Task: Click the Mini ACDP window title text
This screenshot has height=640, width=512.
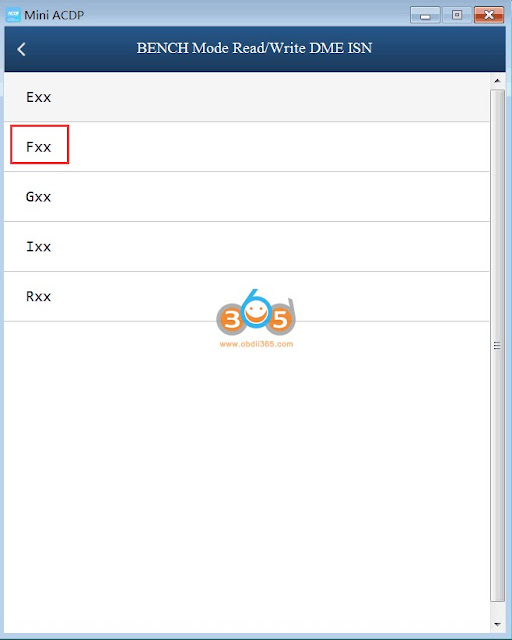Action: [54, 15]
